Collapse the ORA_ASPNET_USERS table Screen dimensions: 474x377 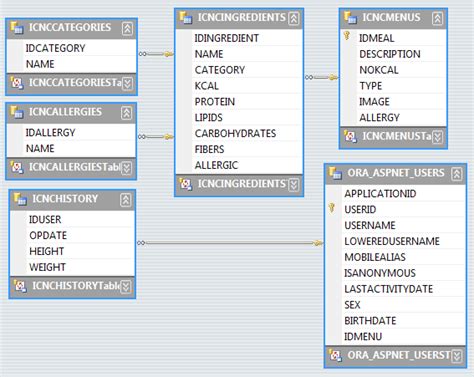456,174
